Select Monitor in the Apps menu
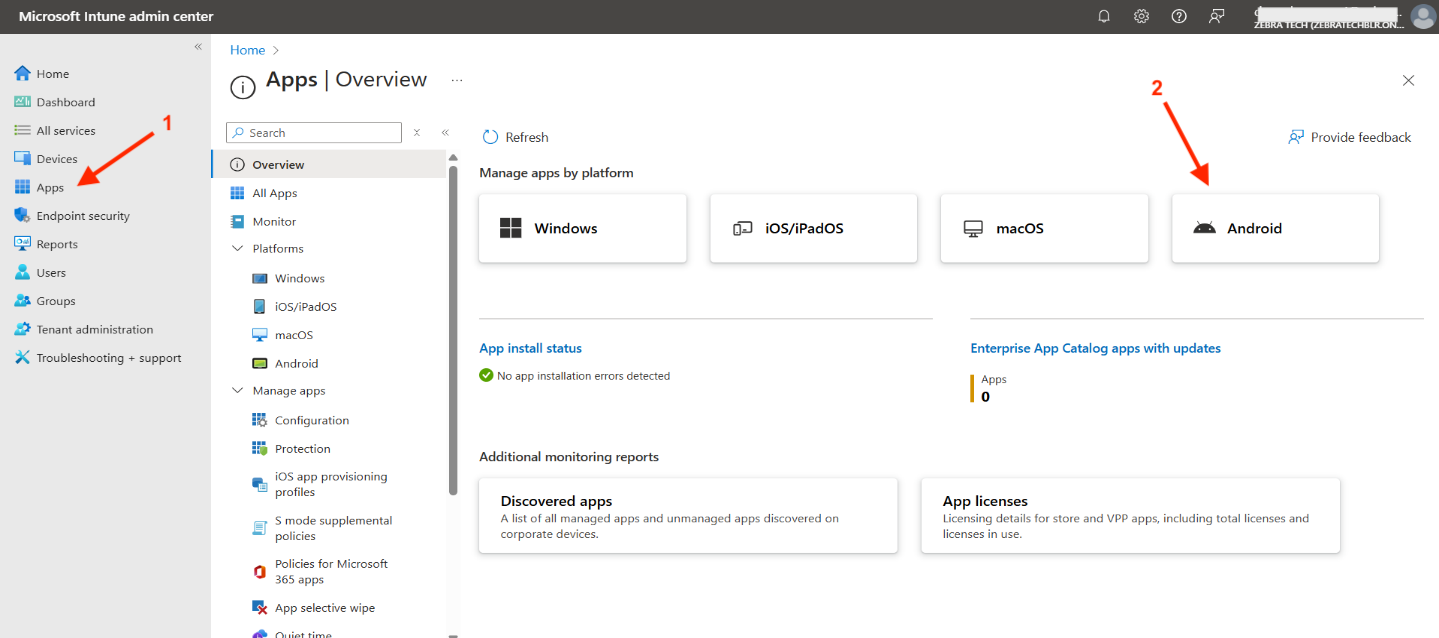This screenshot has height=638, width=1439. [x=273, y=221]
